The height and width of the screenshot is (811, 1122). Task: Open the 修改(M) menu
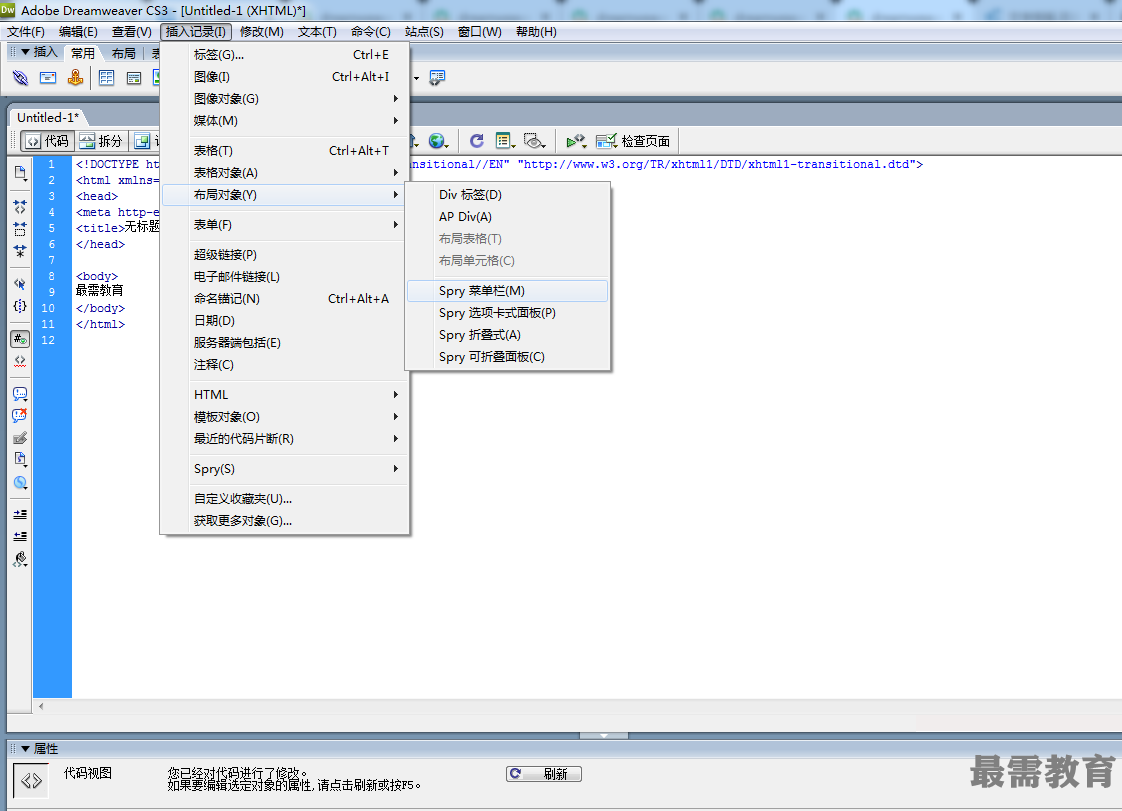click(262, 32)
